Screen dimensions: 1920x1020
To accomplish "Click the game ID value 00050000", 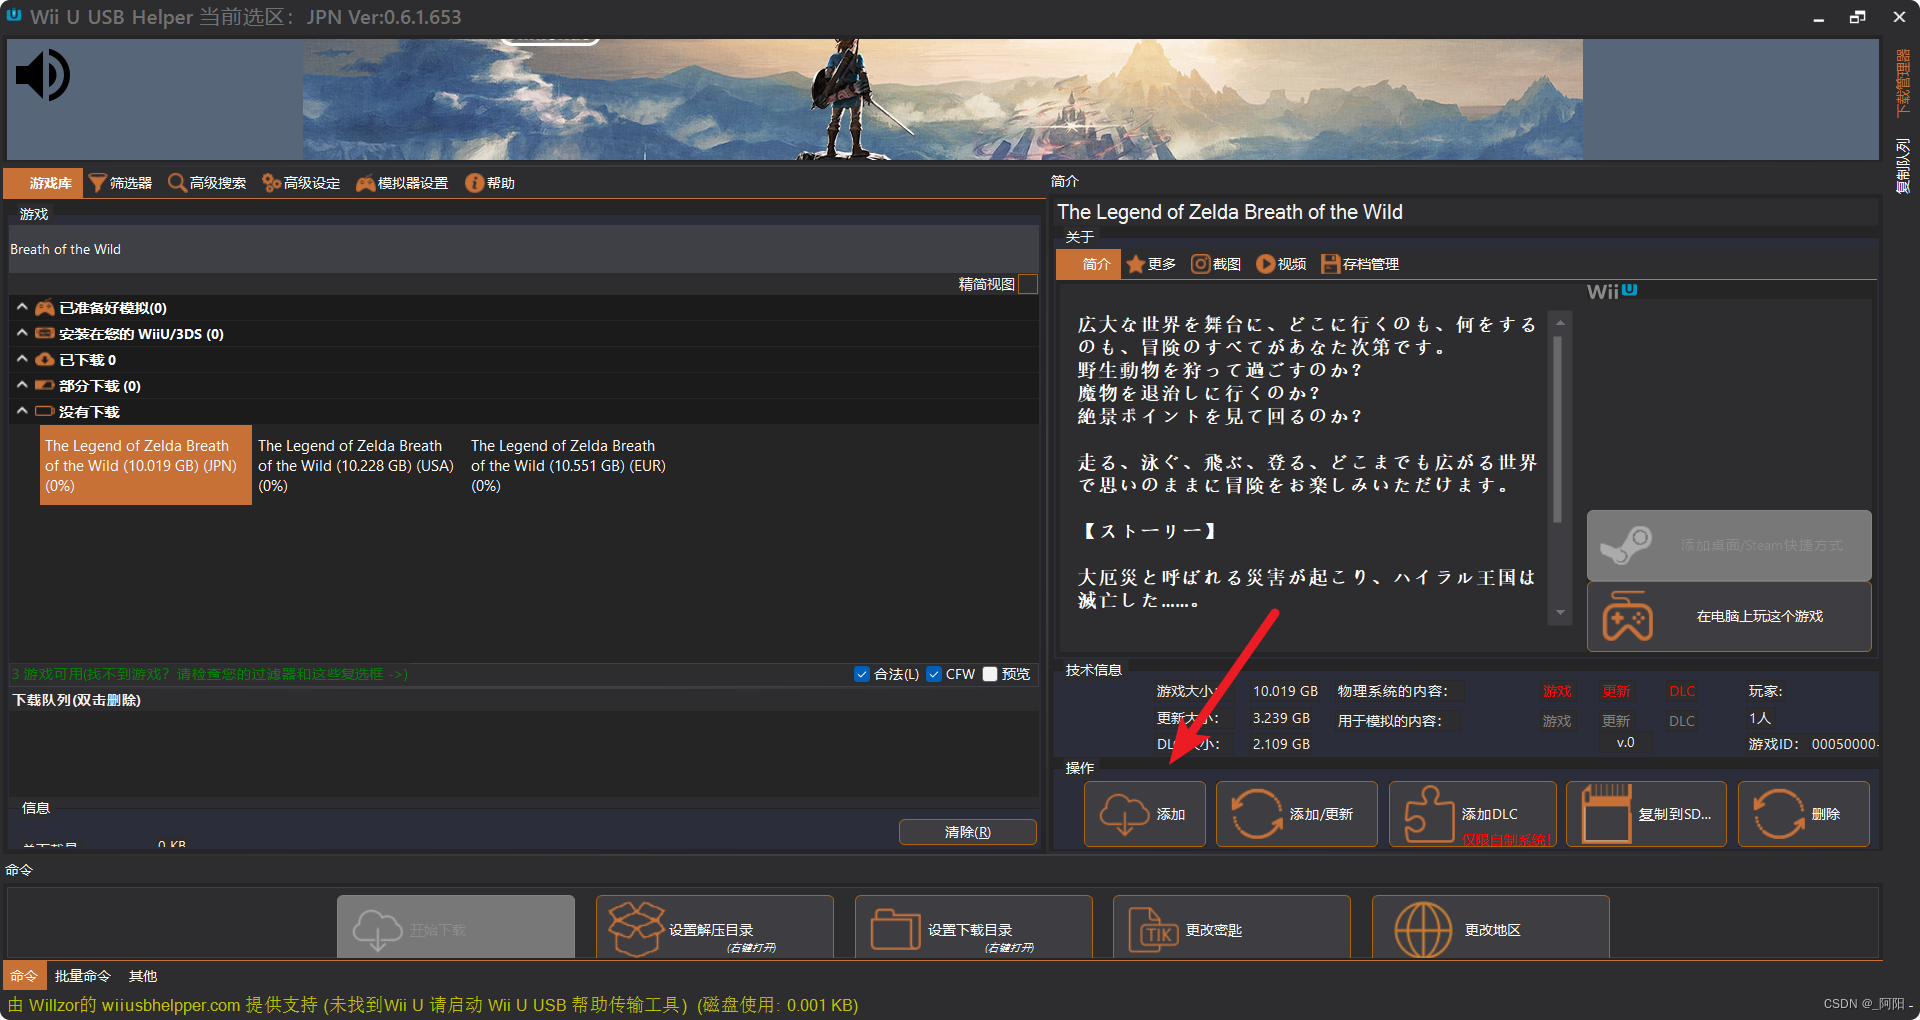I will [1844, 744].
